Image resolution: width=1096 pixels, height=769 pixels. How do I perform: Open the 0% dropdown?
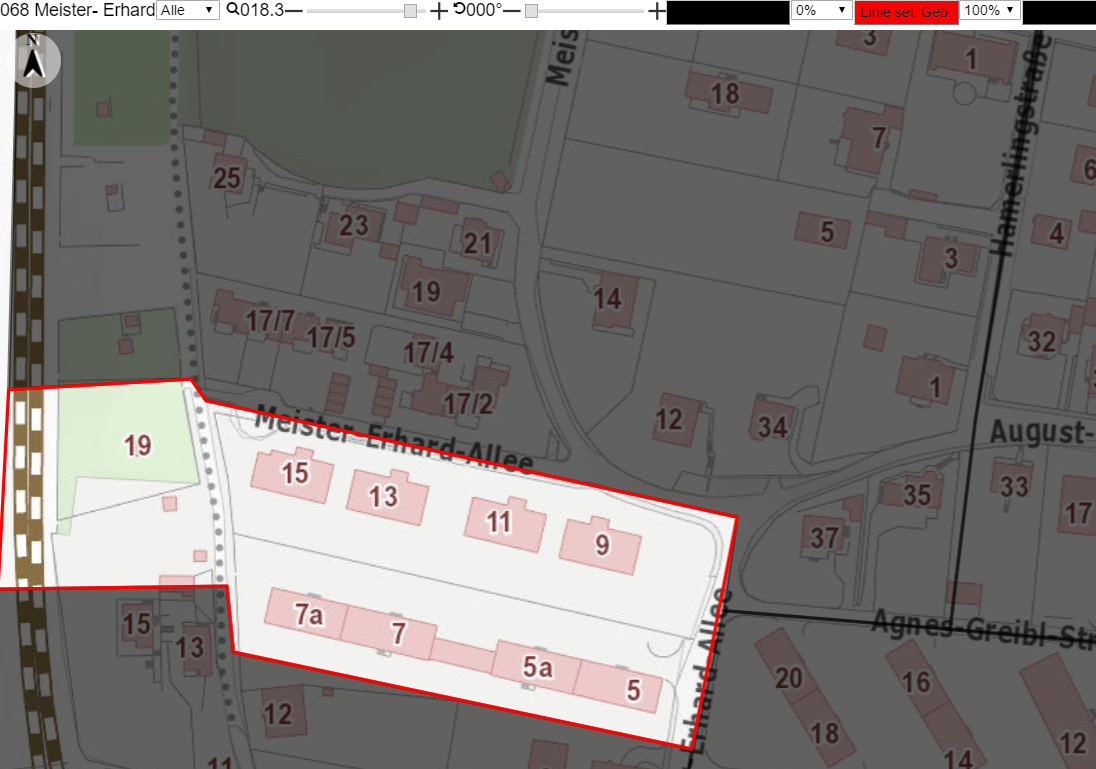coord(821,10)
